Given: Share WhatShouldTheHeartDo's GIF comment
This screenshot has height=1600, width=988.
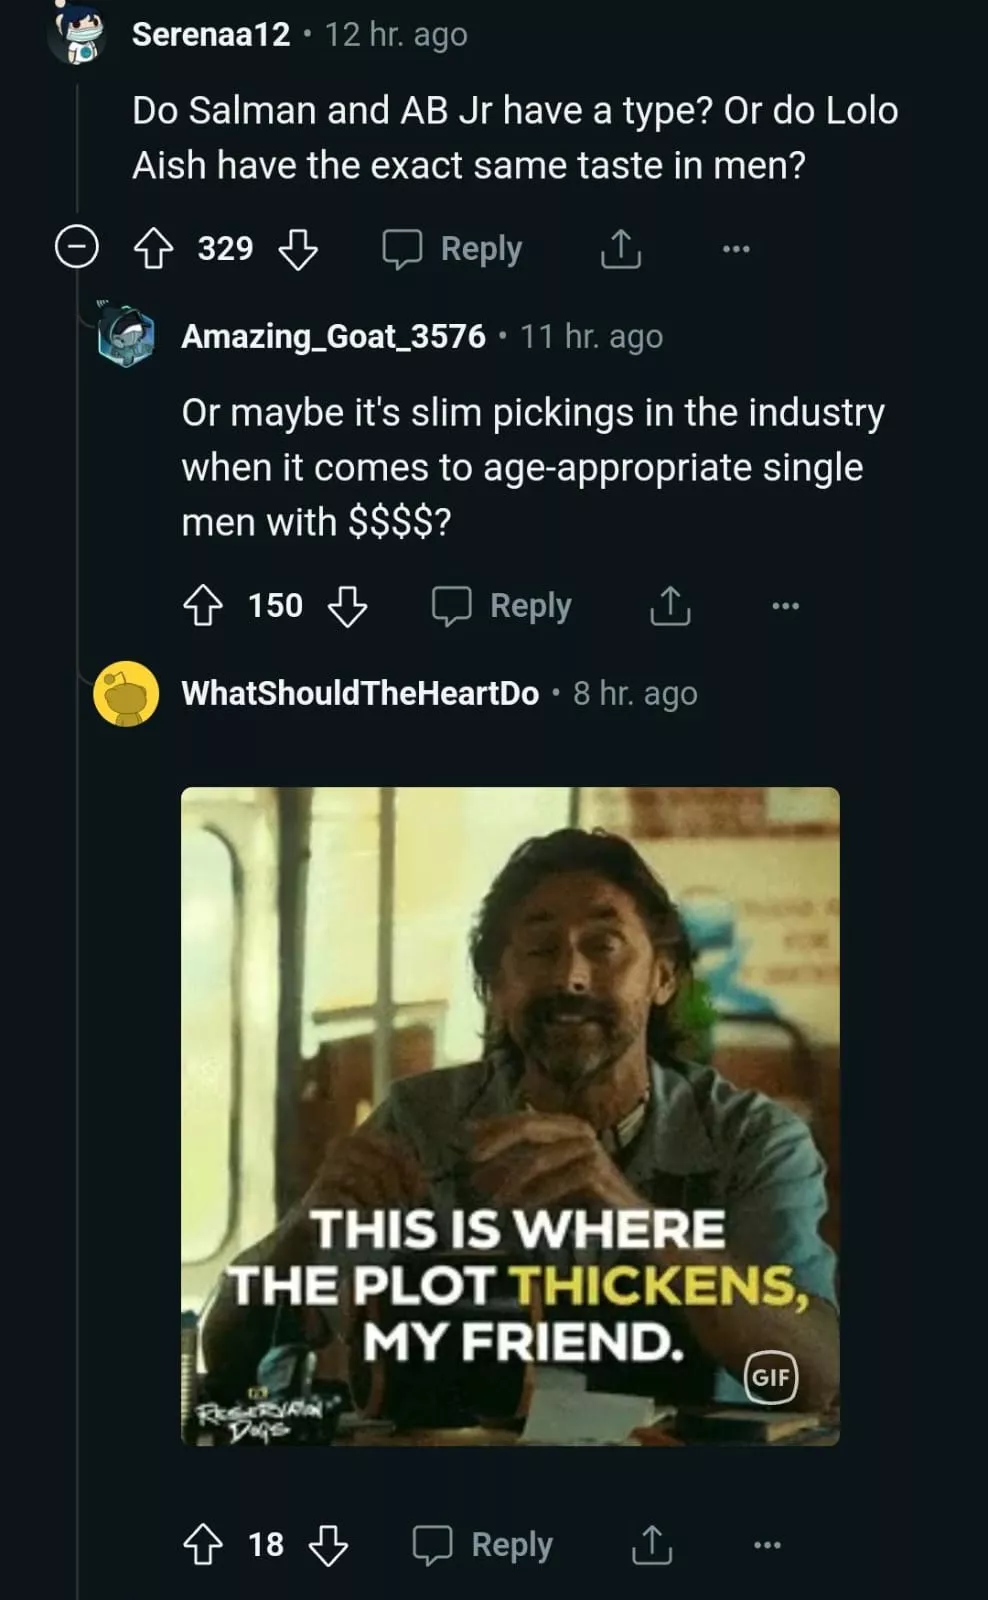Looking at the screenshot, I should (651, 1544).
